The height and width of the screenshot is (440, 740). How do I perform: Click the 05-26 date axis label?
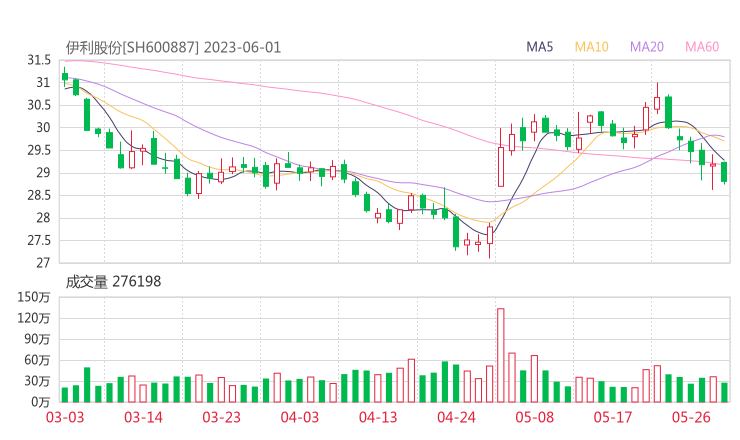(691, 417)
